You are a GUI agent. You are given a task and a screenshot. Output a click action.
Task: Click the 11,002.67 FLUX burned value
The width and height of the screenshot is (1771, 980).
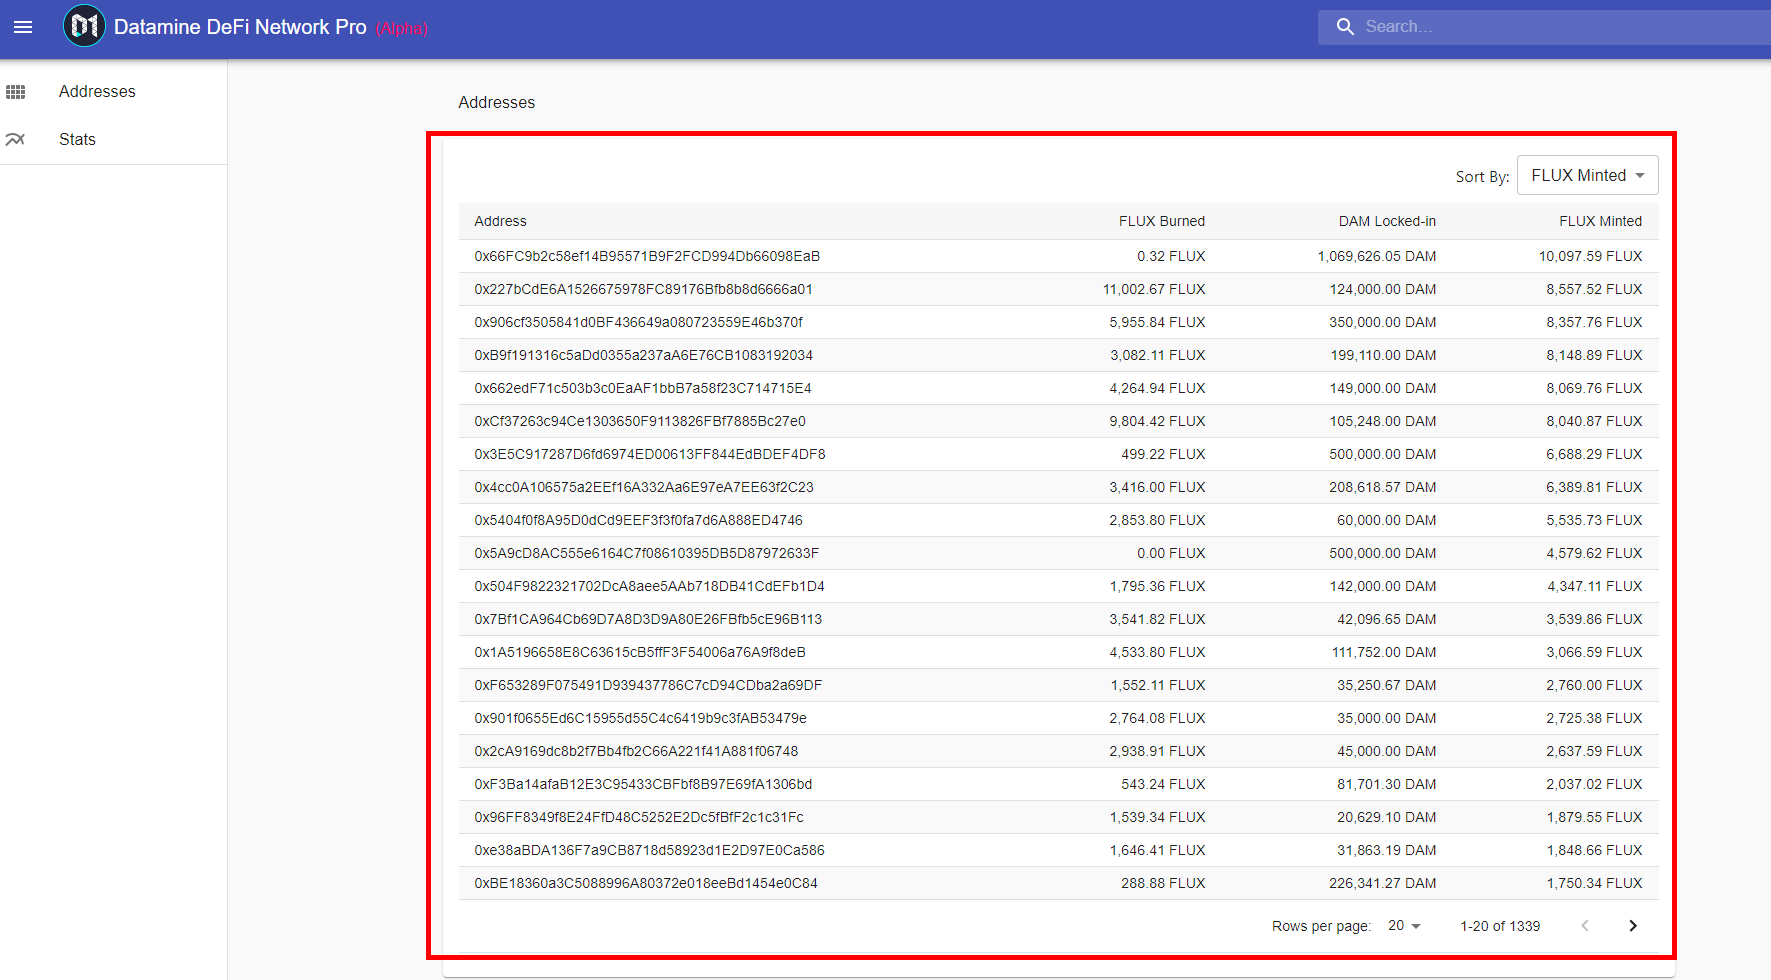coord(1154,289)
